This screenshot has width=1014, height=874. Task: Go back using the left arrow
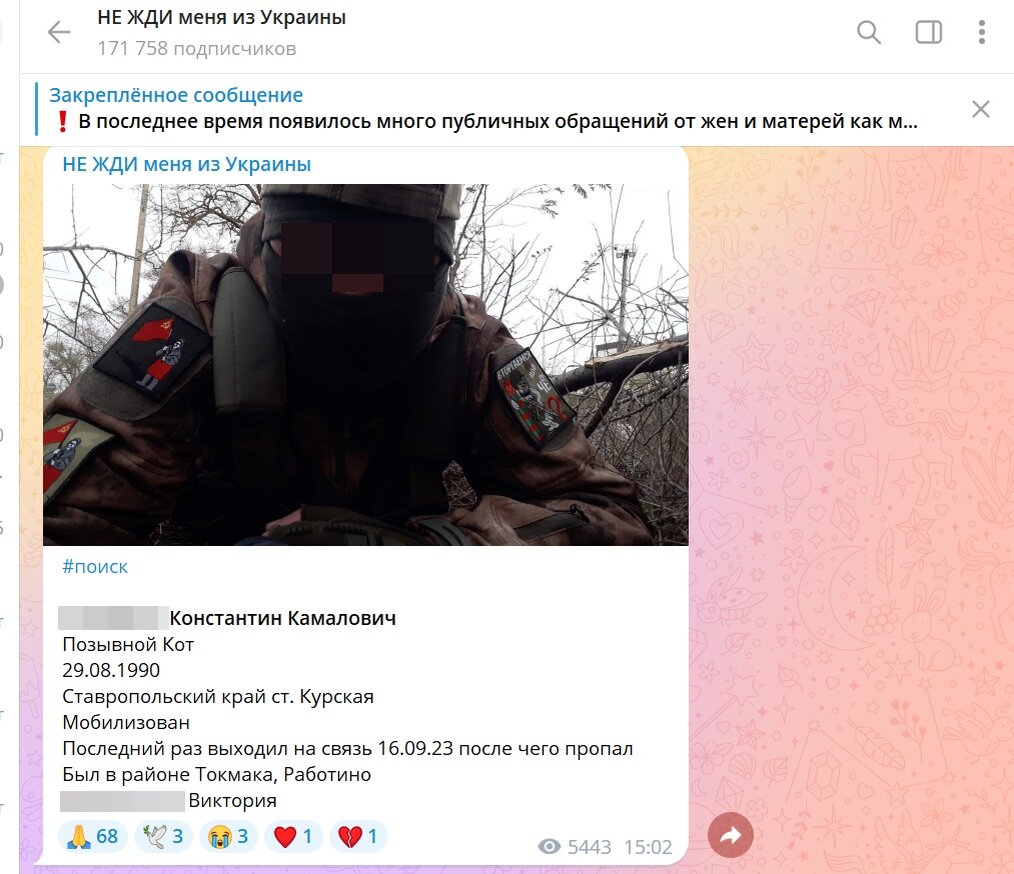pyautogui.click(x=59, y=32)
